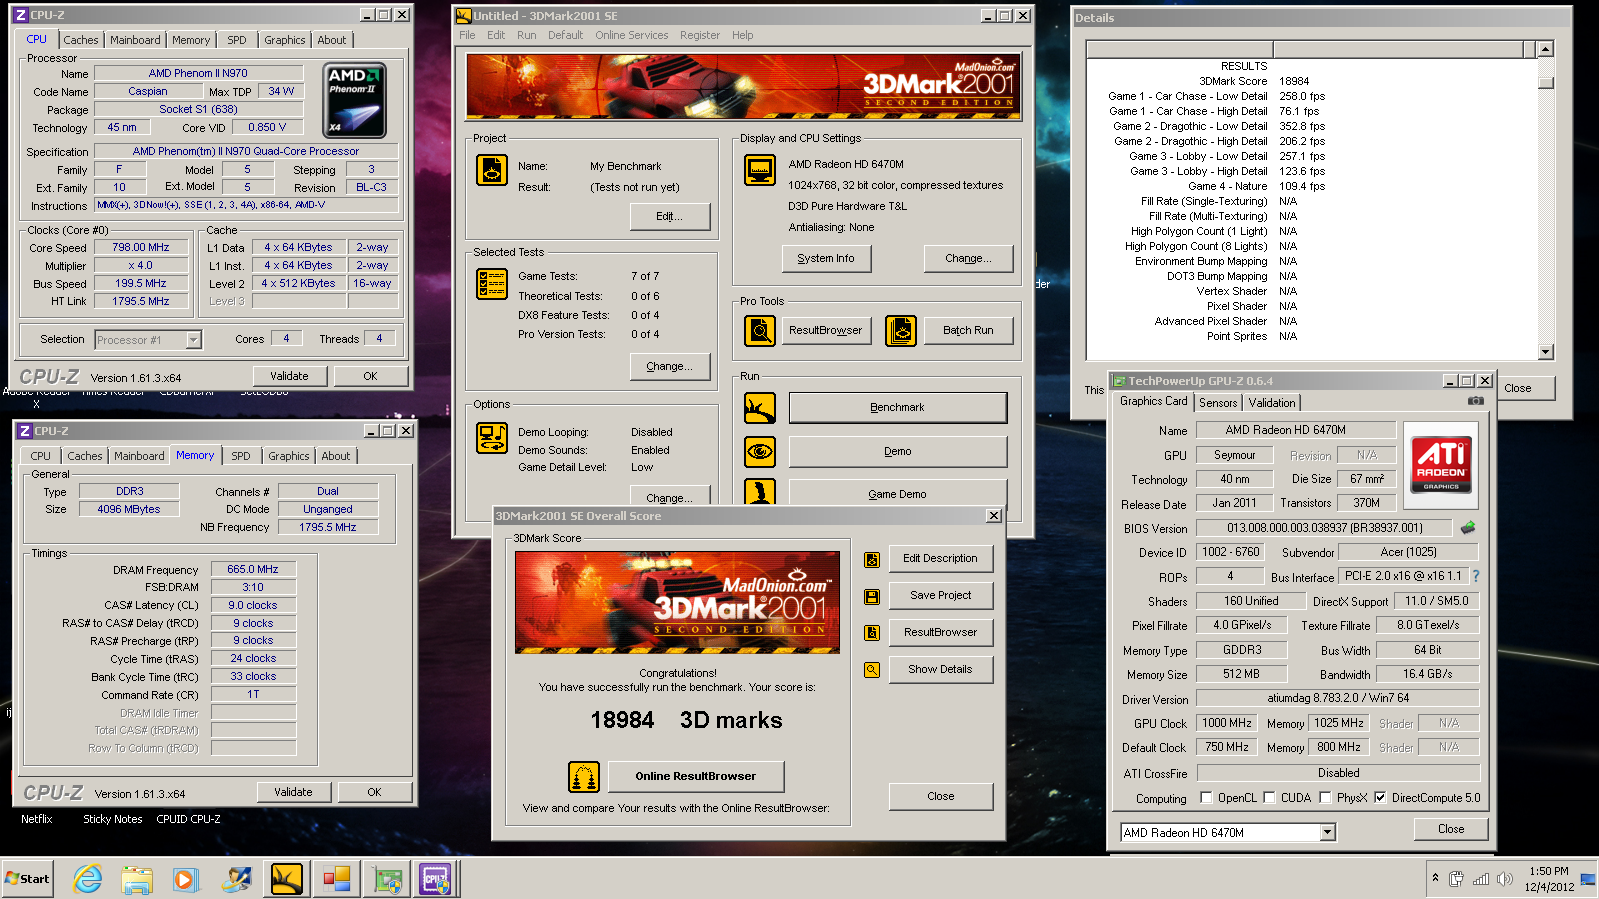Switch to Caches tab in top CPU-Z window
The width and height of the screenshot is (1599, 899).
point(80,40)
